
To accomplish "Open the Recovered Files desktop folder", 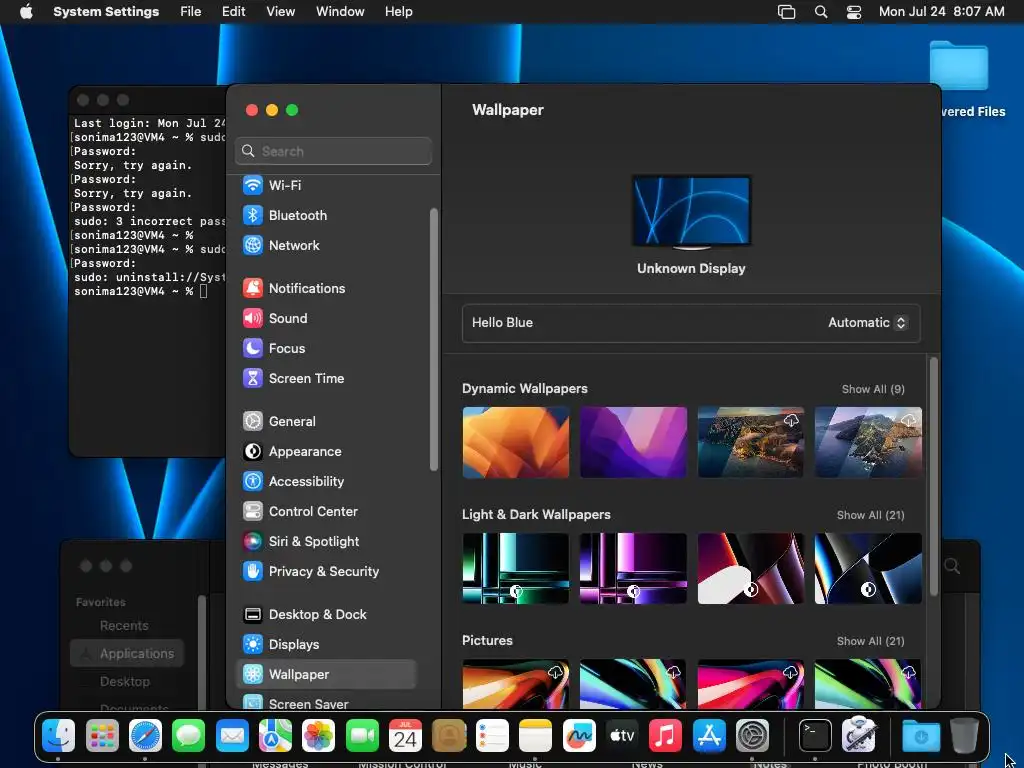I will point(959,65).
